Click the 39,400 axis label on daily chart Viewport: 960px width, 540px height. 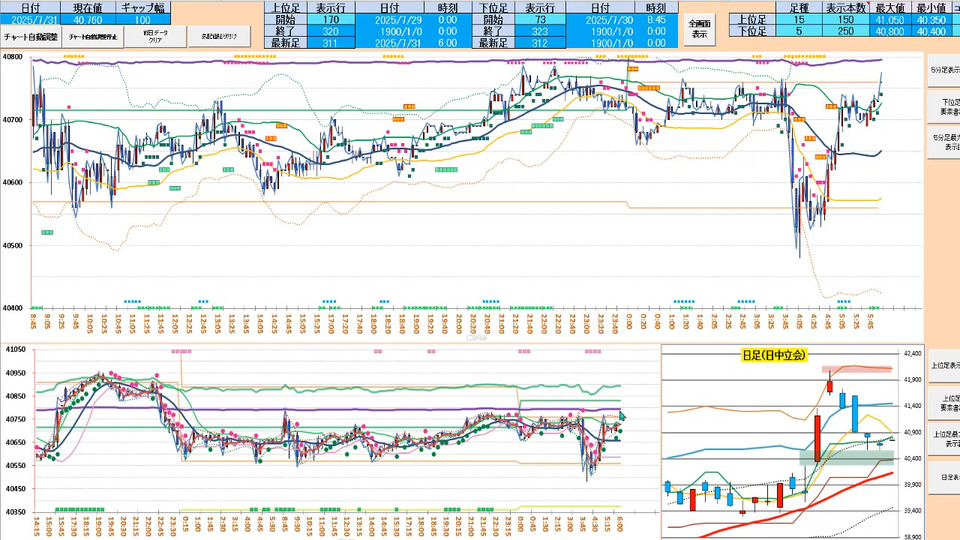[x=912, y=511]
